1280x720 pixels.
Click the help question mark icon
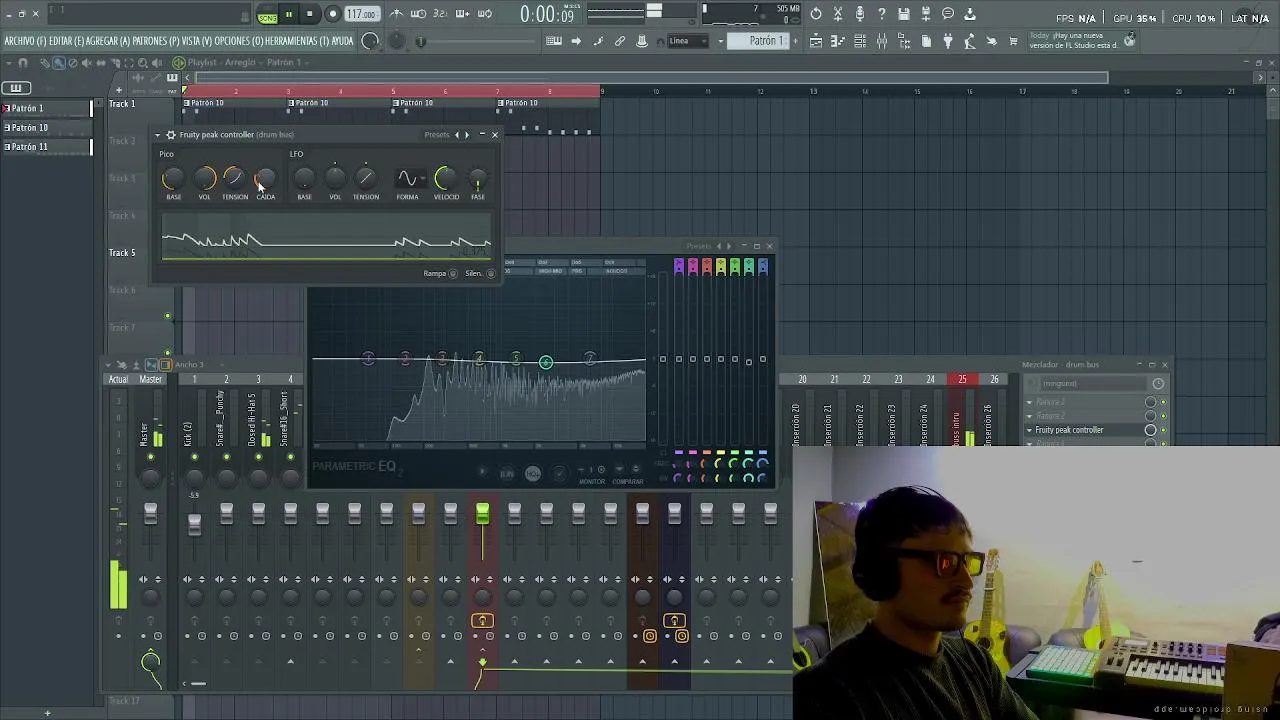point(882,14)
